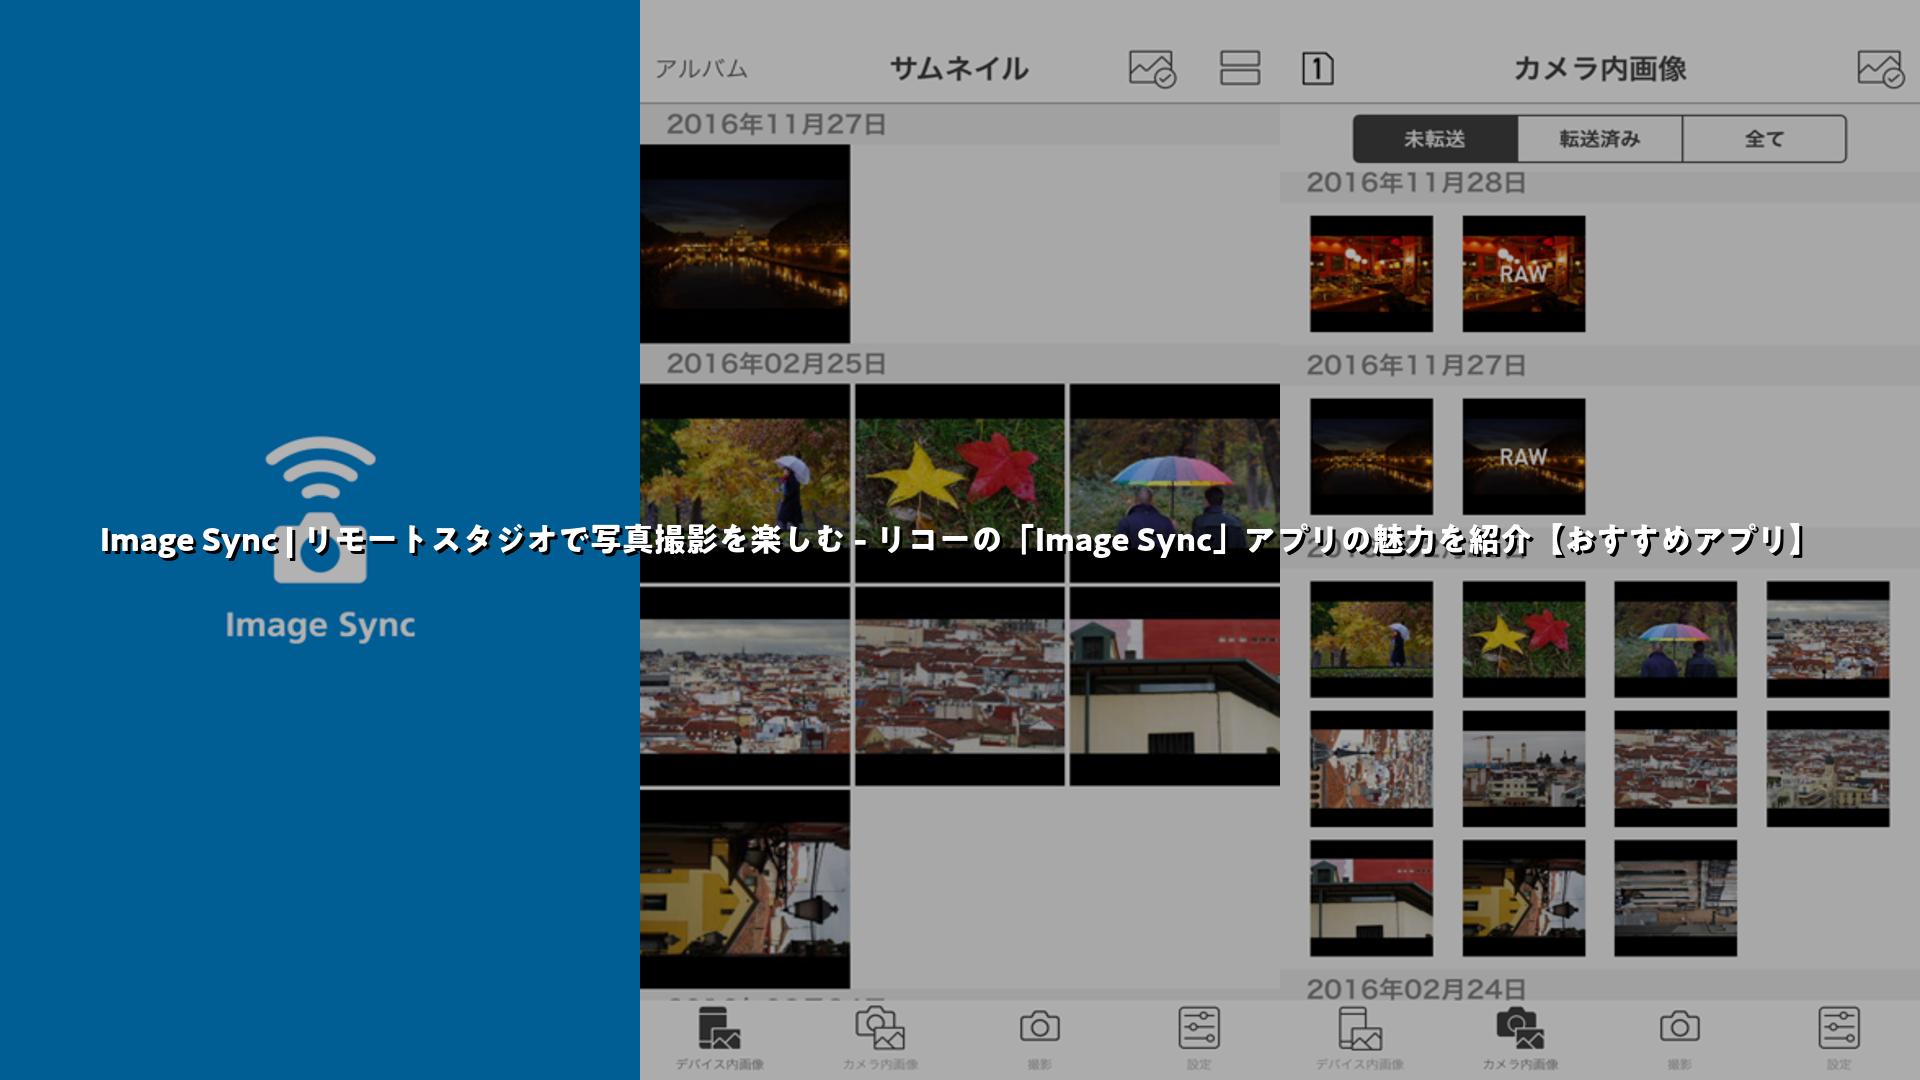Click the カメラ内画像 title text
The width and height of the screenshot is (1920, 1080).
pyautogui.click(x=1600, y=69)
